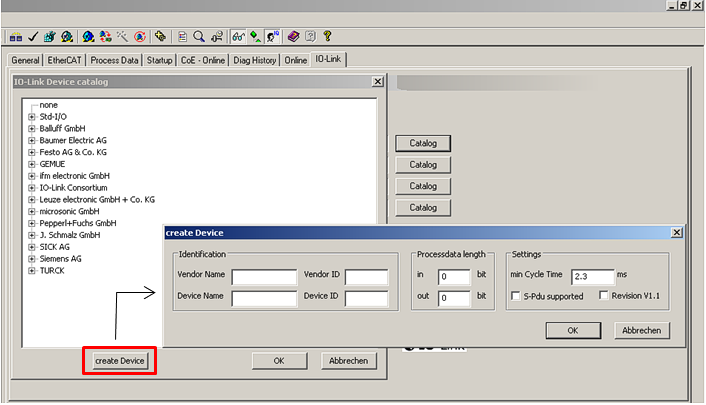Select the IO-Link tab
Screen dimensions: 706x405
point(328,59)
